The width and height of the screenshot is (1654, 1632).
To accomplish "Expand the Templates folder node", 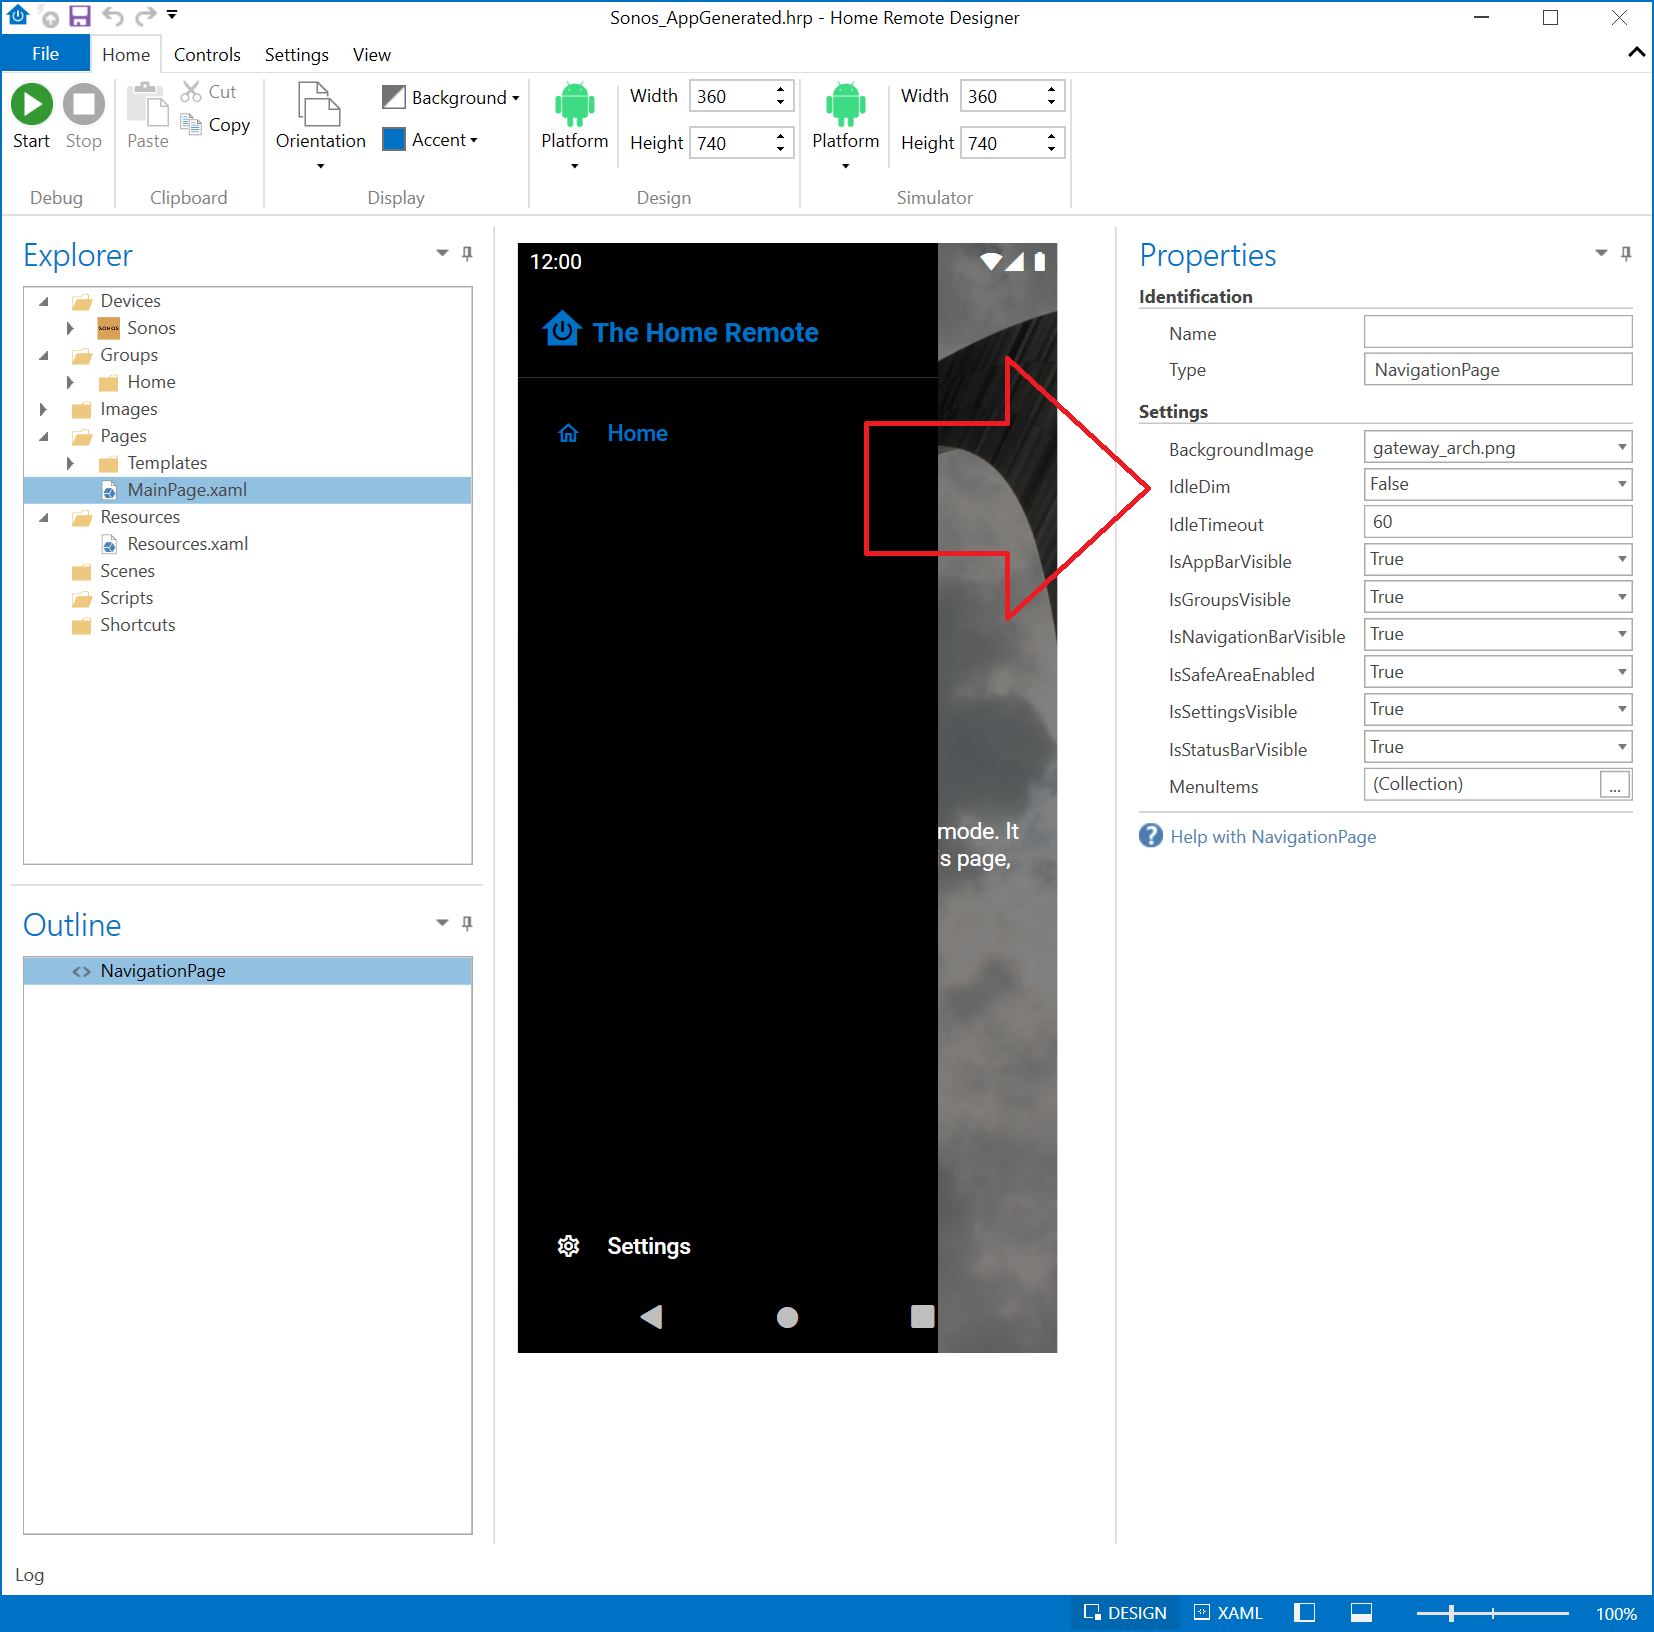I will 70,463.
